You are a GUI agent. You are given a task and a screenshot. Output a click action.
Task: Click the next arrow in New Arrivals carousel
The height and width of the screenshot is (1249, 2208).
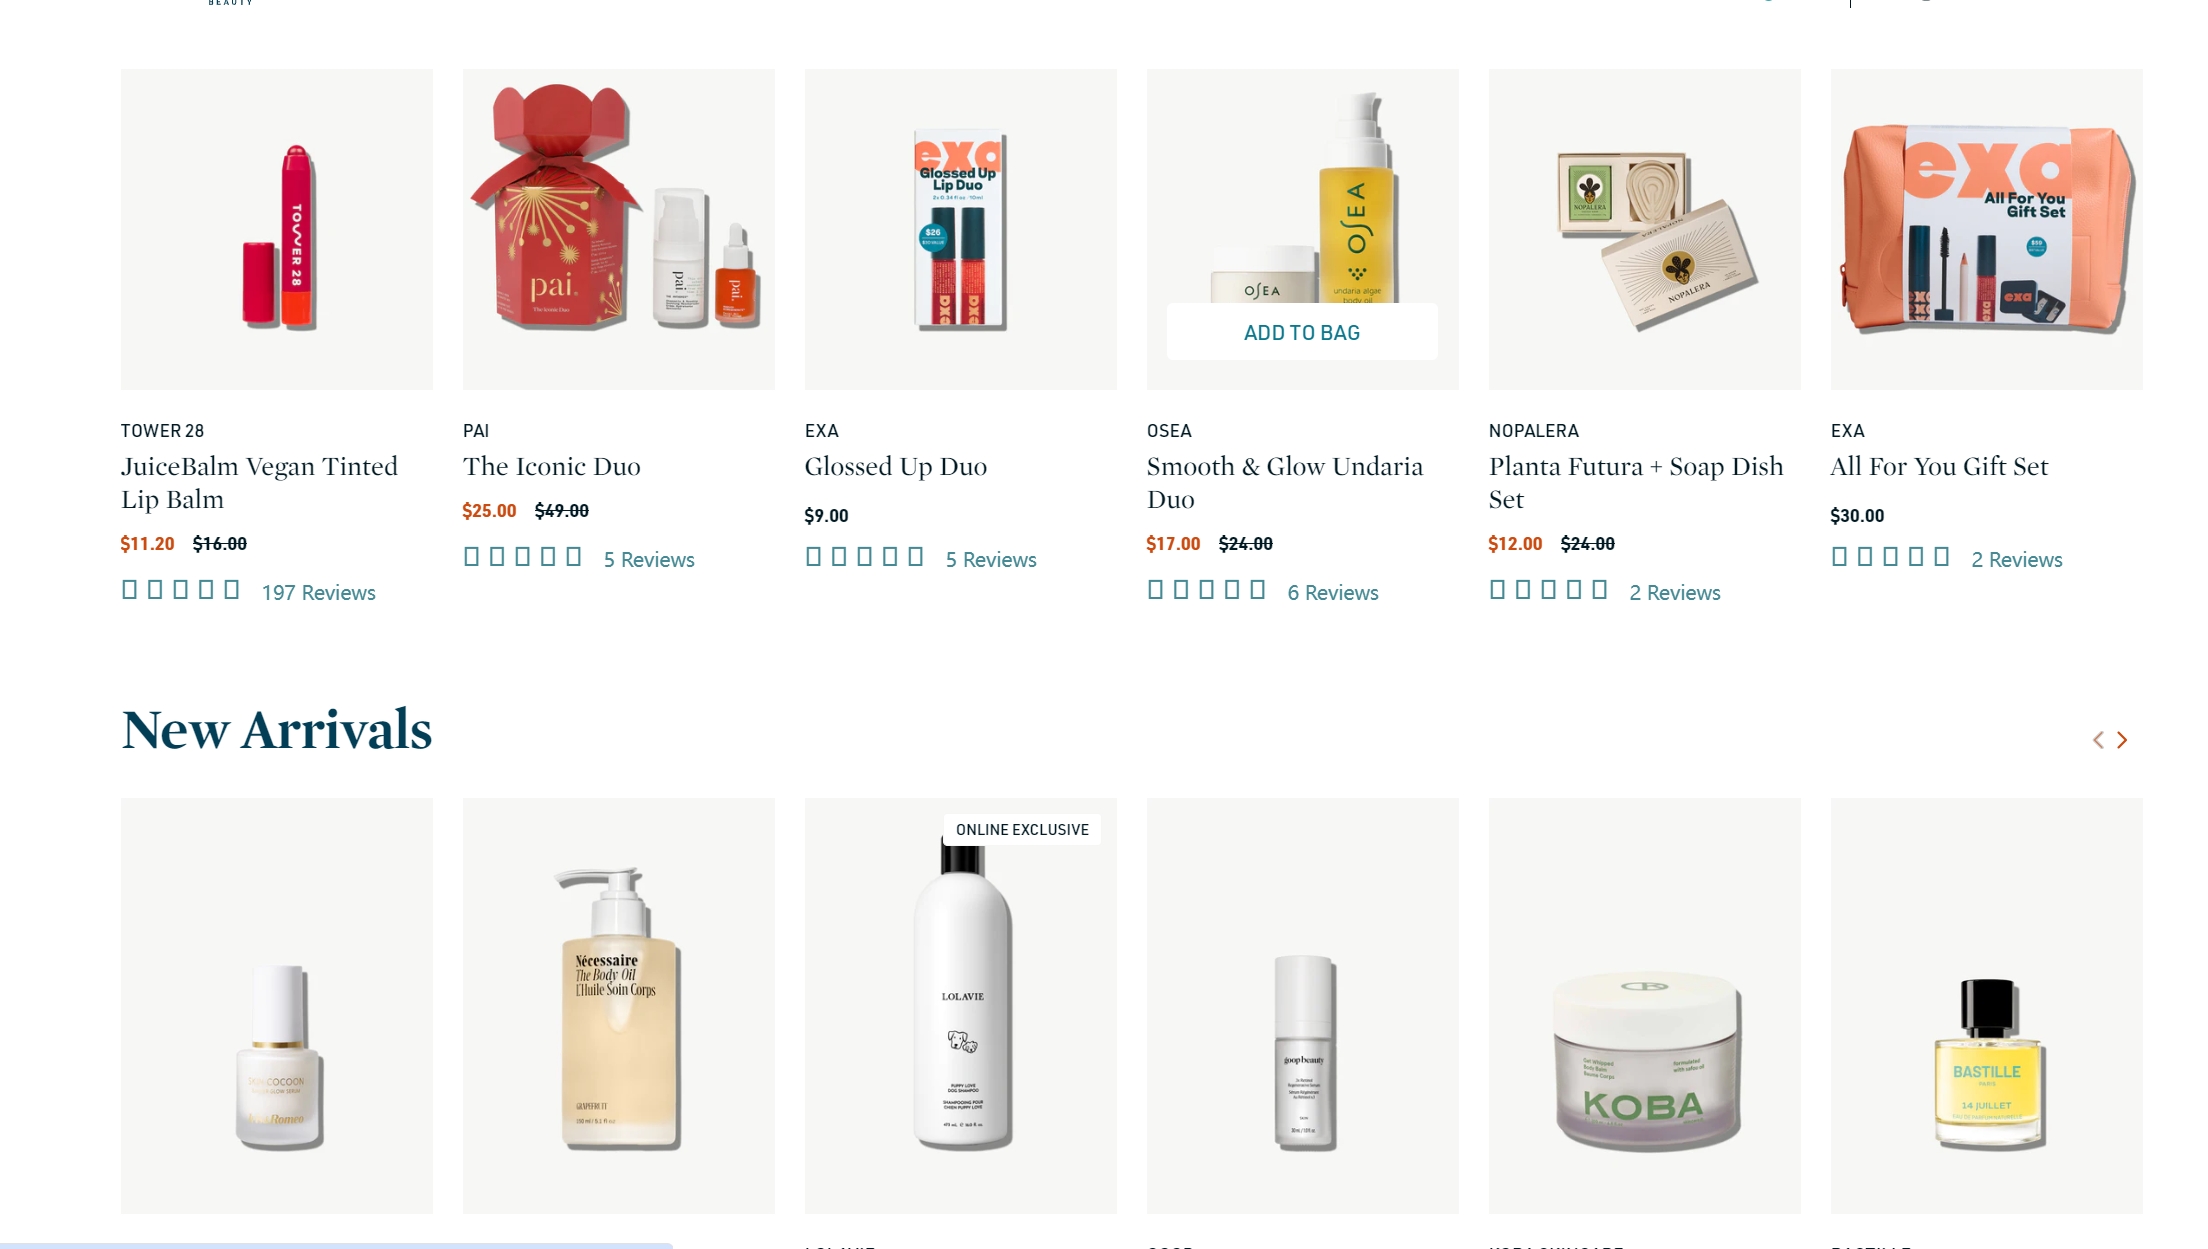click(2122, 740)
